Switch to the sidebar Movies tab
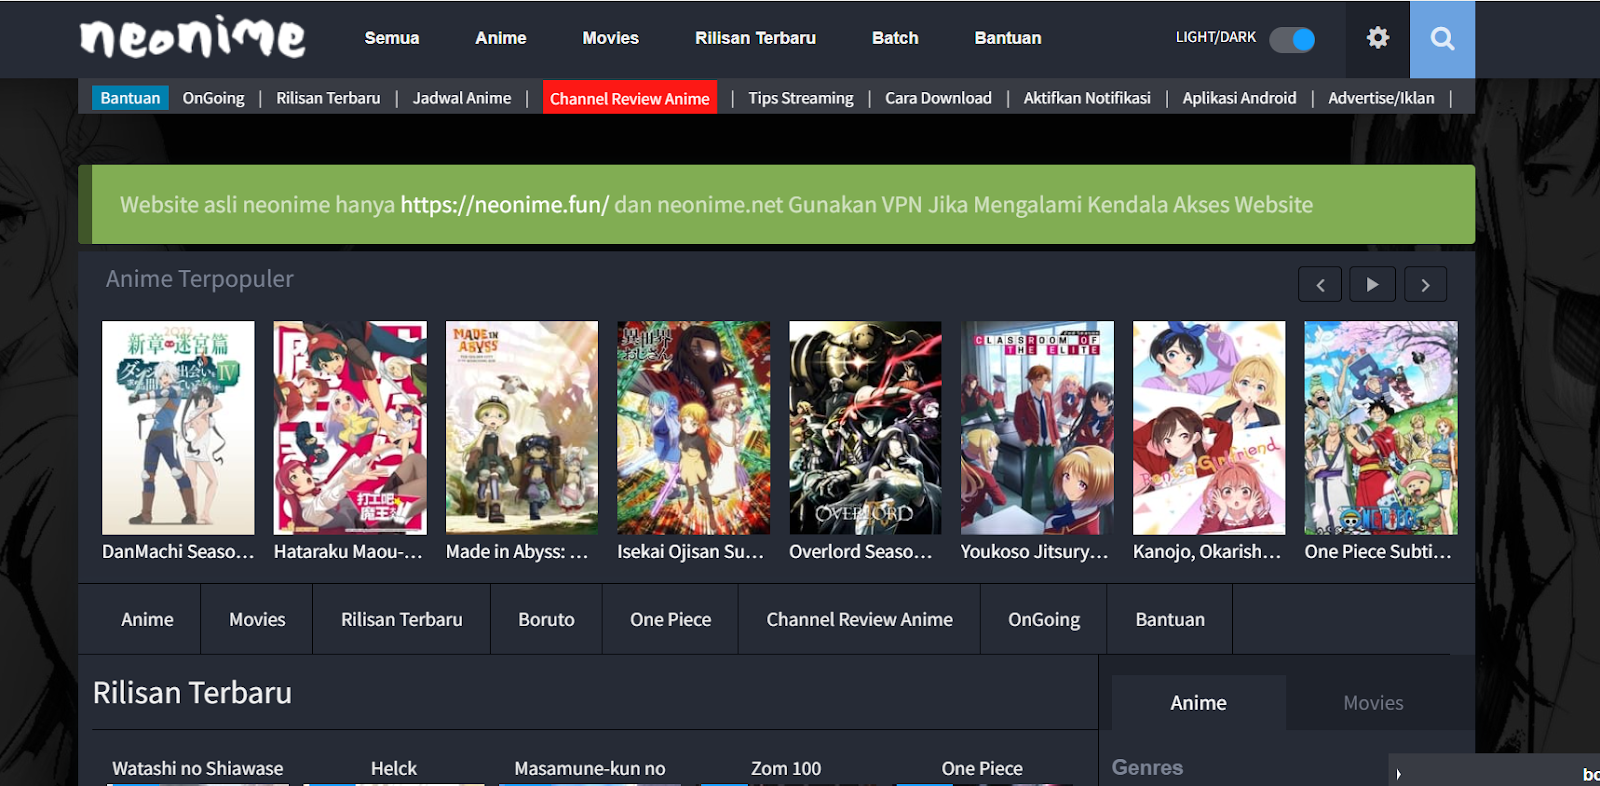Screen dimensions: 1600x786 point(1374,703)
